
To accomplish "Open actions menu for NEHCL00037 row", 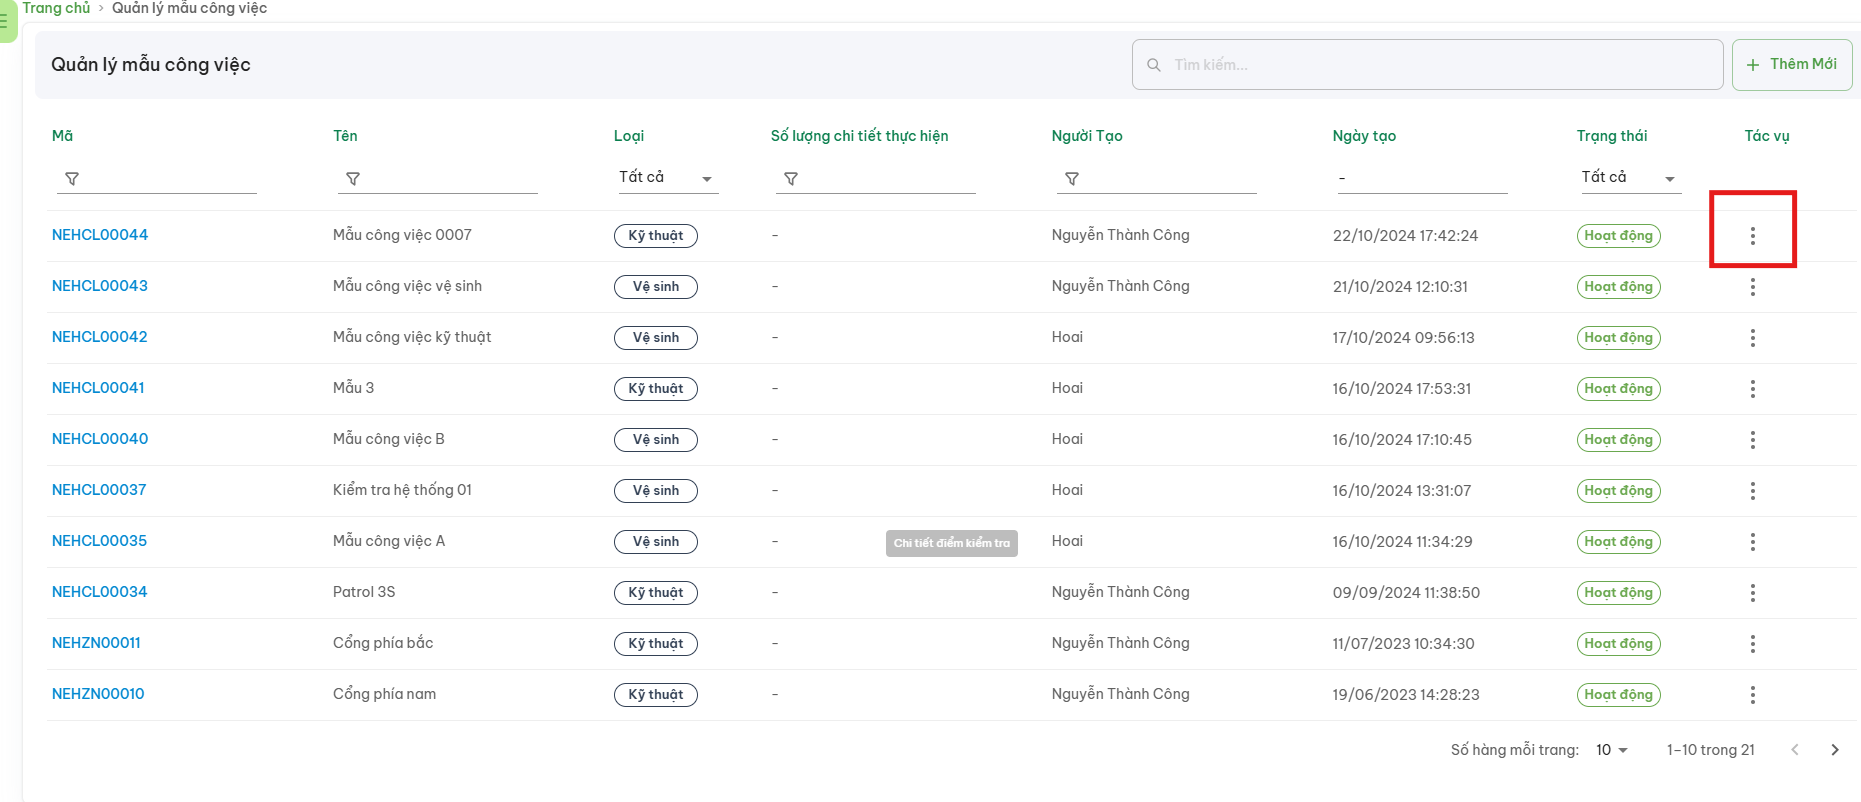I will (x=1752, y=491).
